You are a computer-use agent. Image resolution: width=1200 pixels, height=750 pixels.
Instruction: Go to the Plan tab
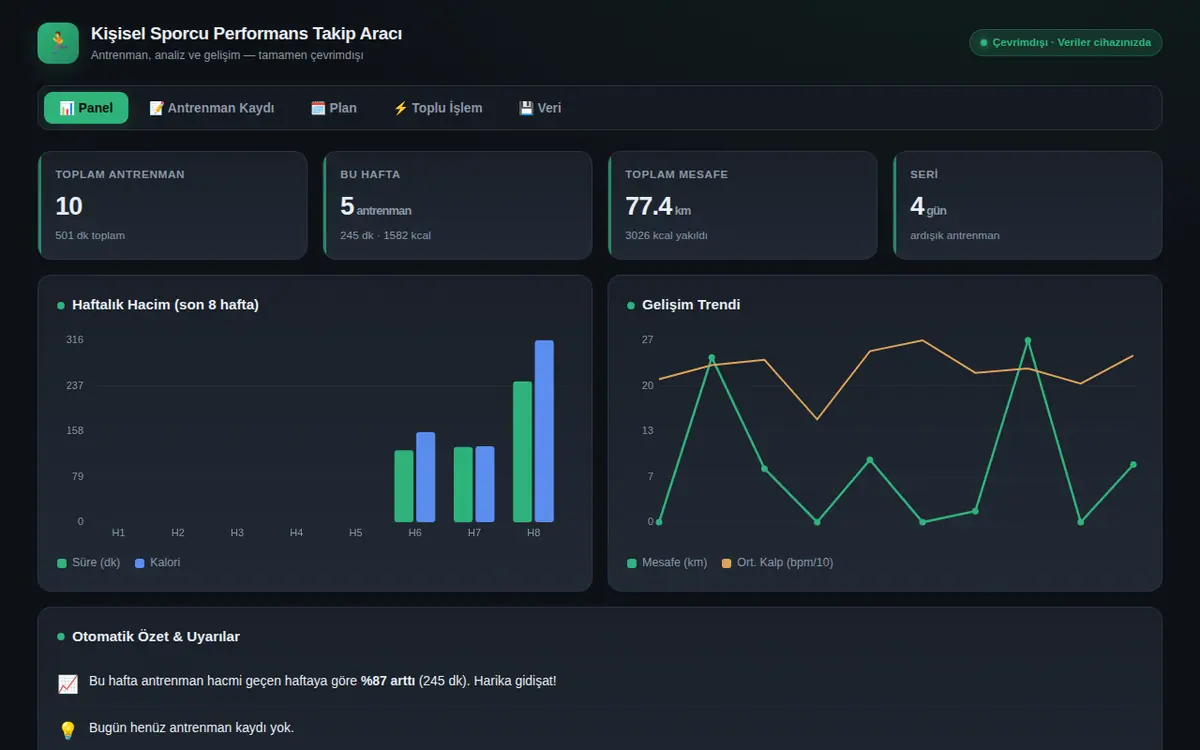coord(334,108)
